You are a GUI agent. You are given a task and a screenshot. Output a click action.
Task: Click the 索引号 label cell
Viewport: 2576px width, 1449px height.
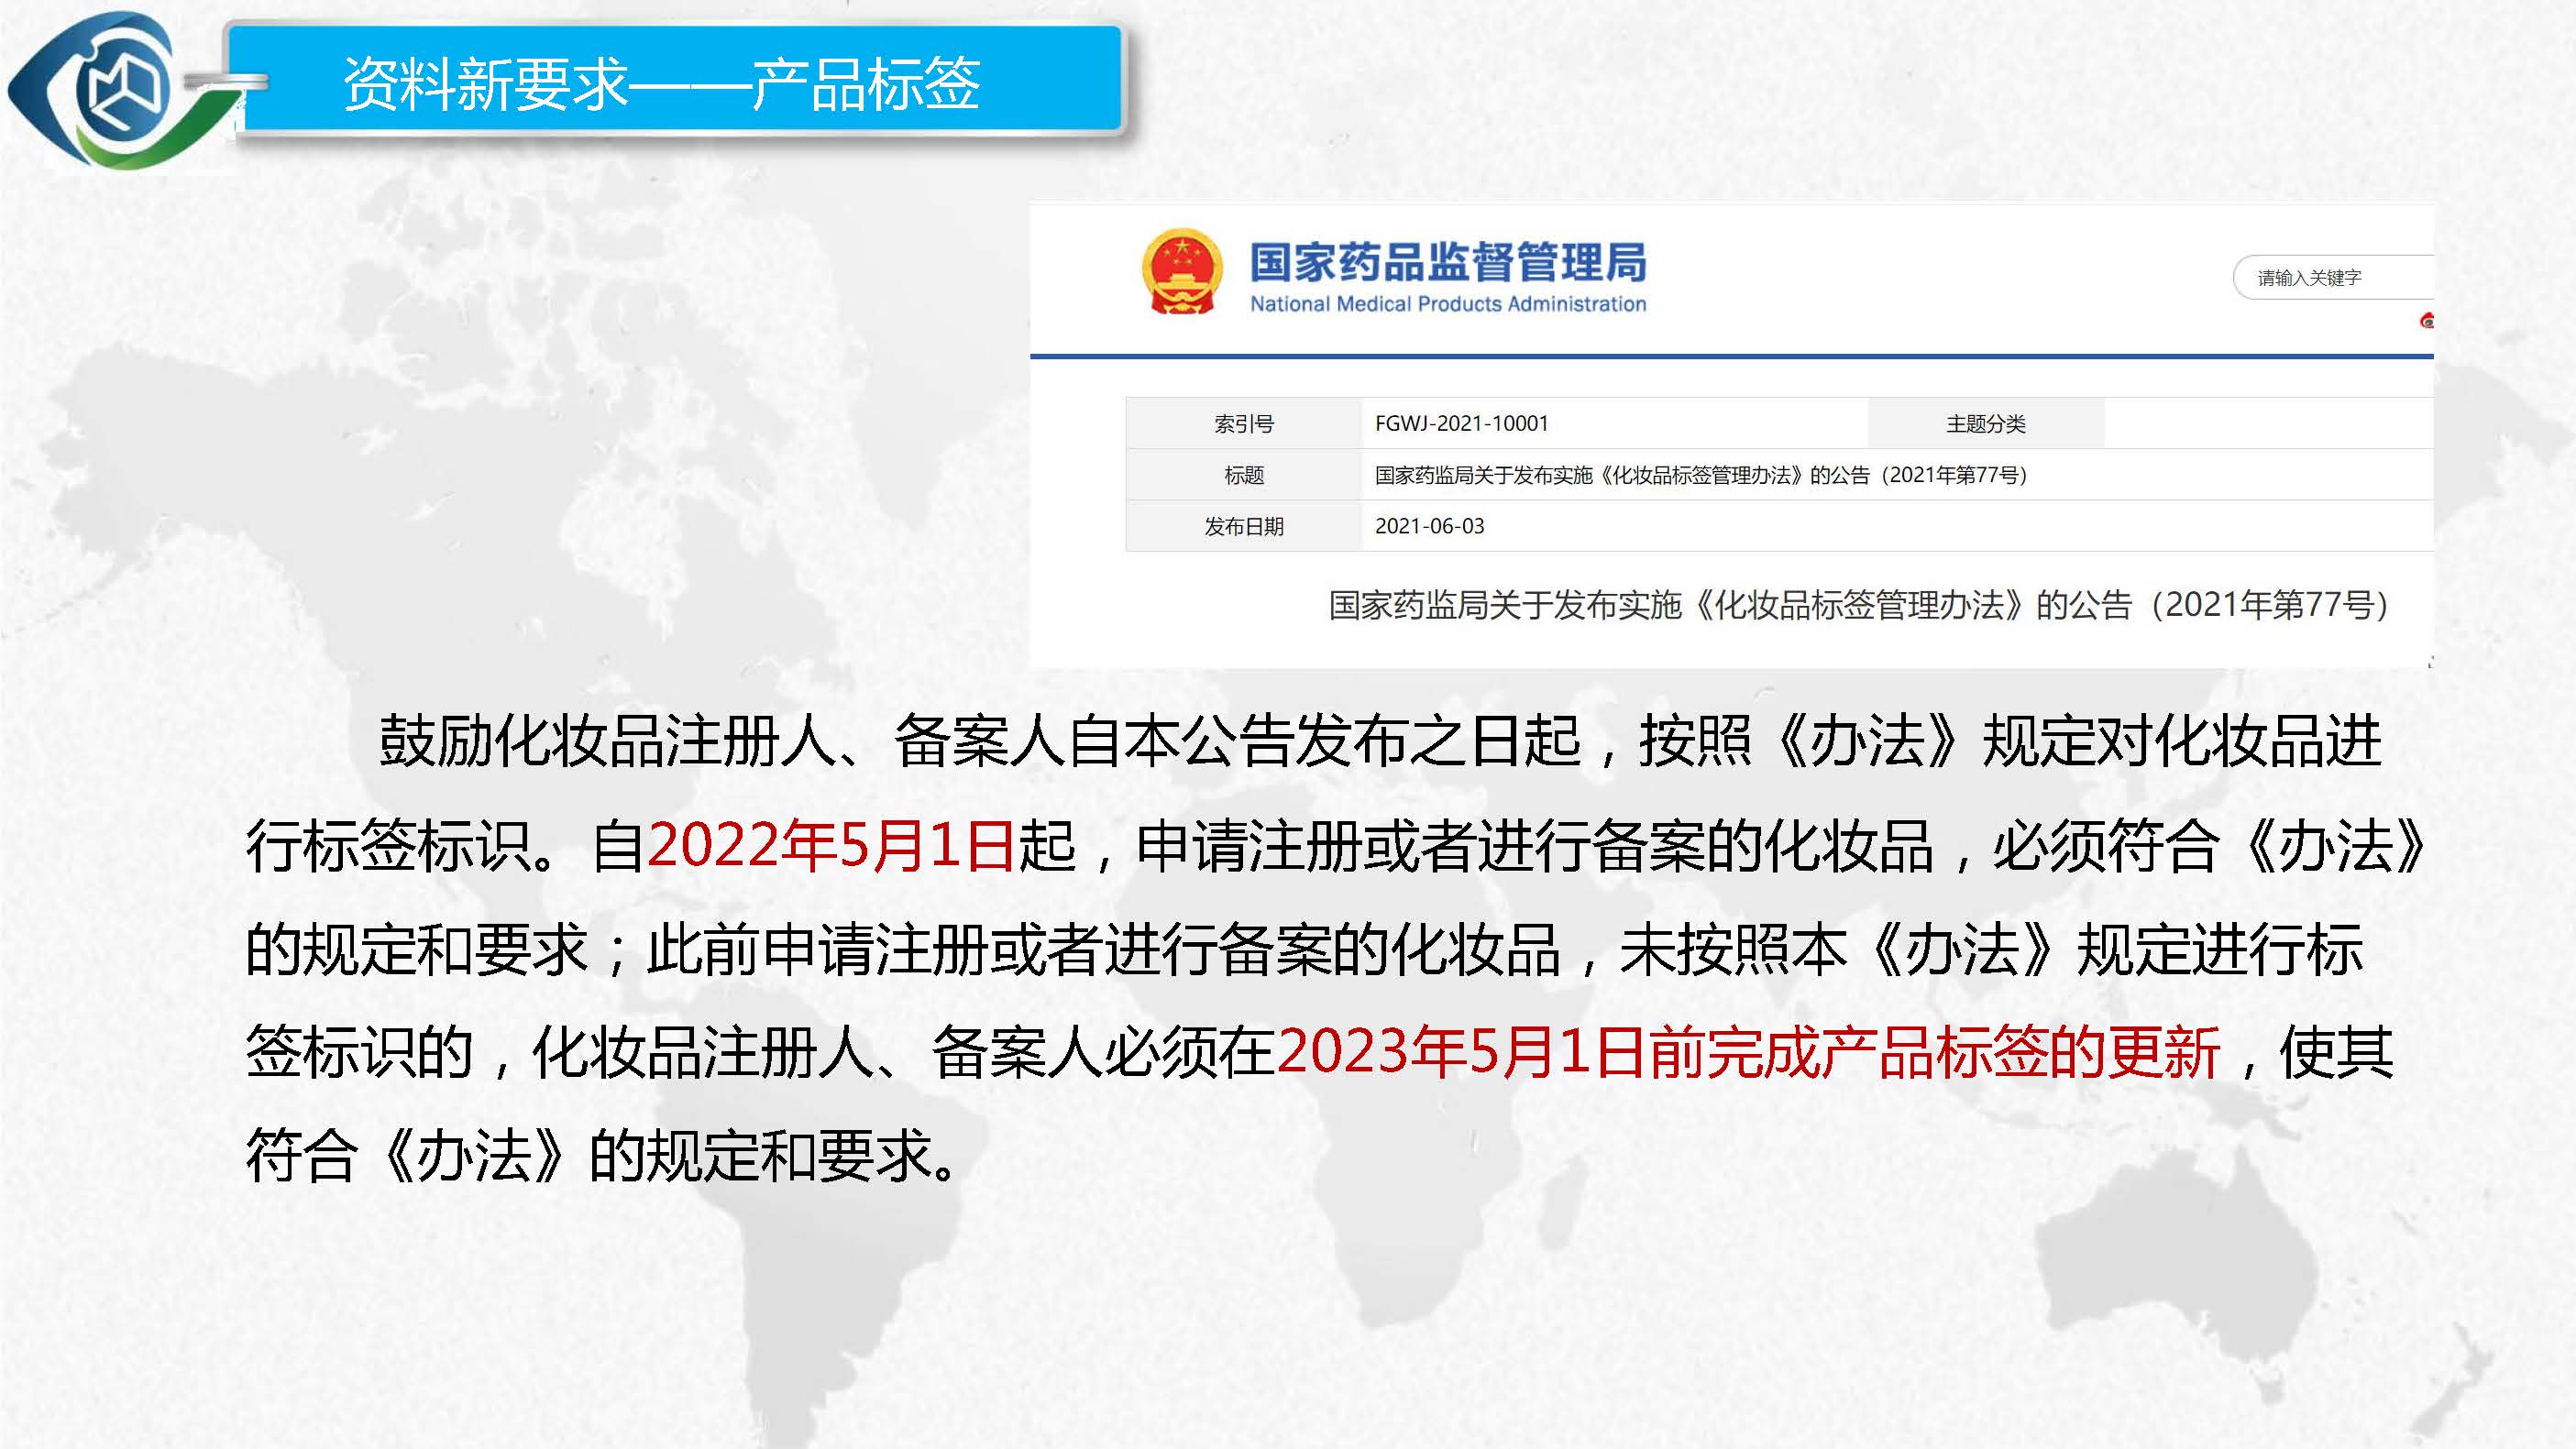click(x=1243, y=424)
